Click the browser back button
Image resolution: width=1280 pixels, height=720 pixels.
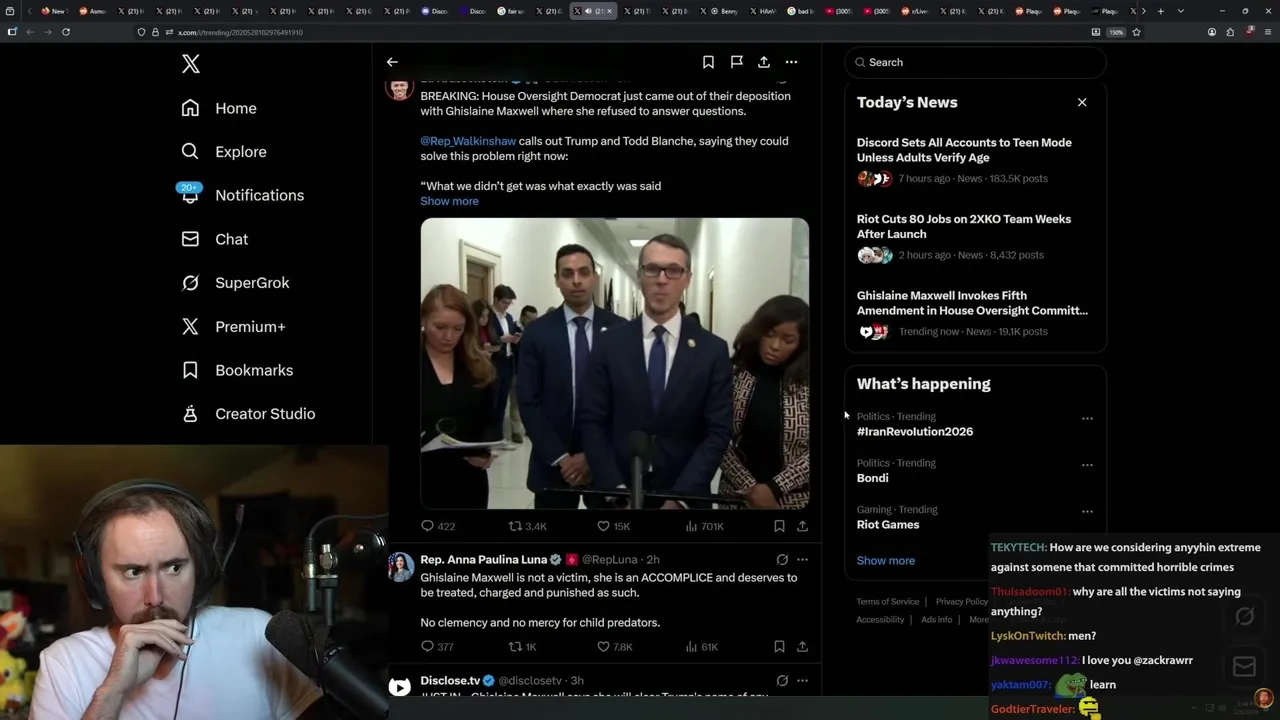30,32
